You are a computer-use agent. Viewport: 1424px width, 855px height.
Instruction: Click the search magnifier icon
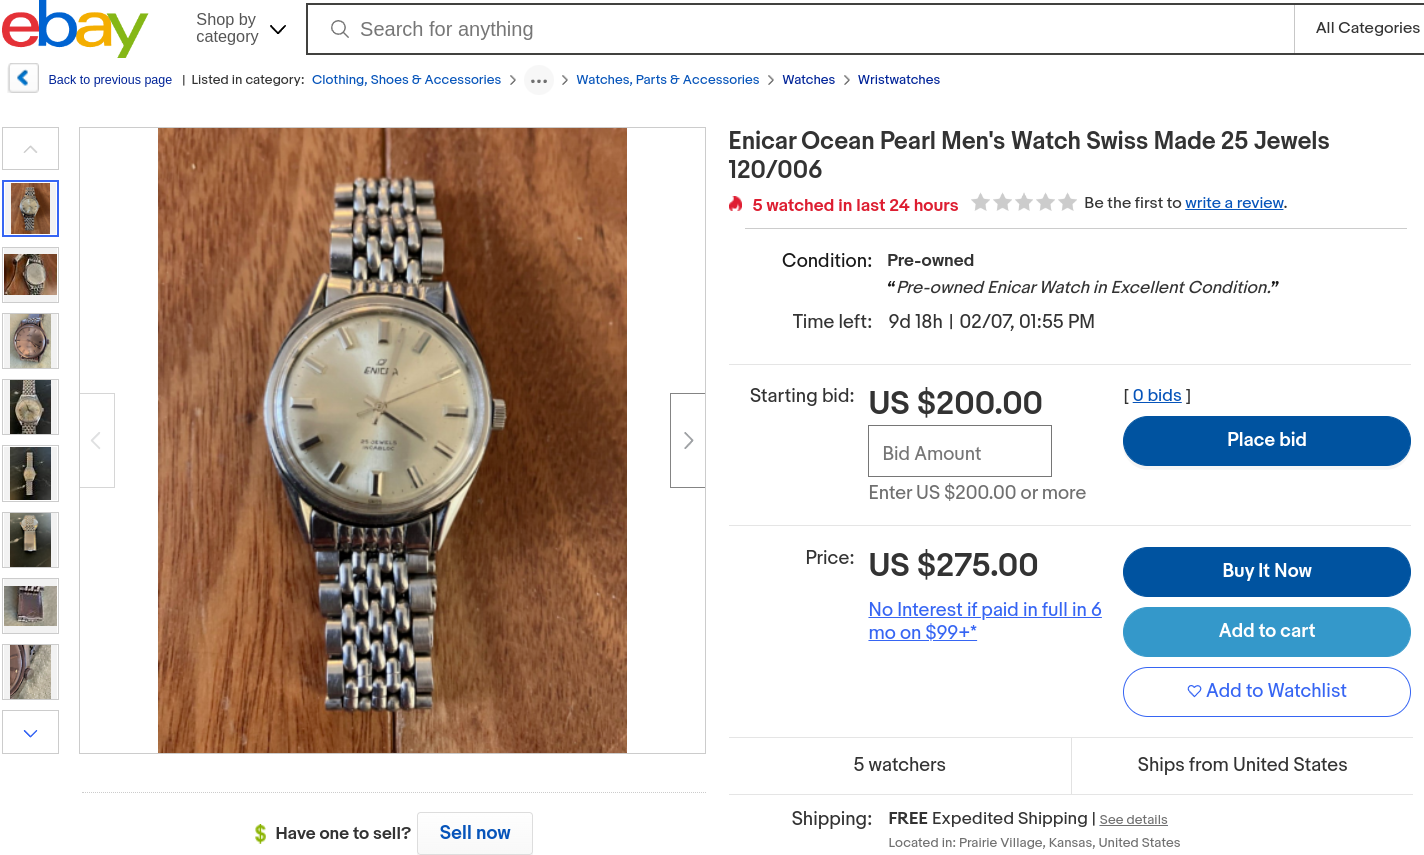coord(340,29)
